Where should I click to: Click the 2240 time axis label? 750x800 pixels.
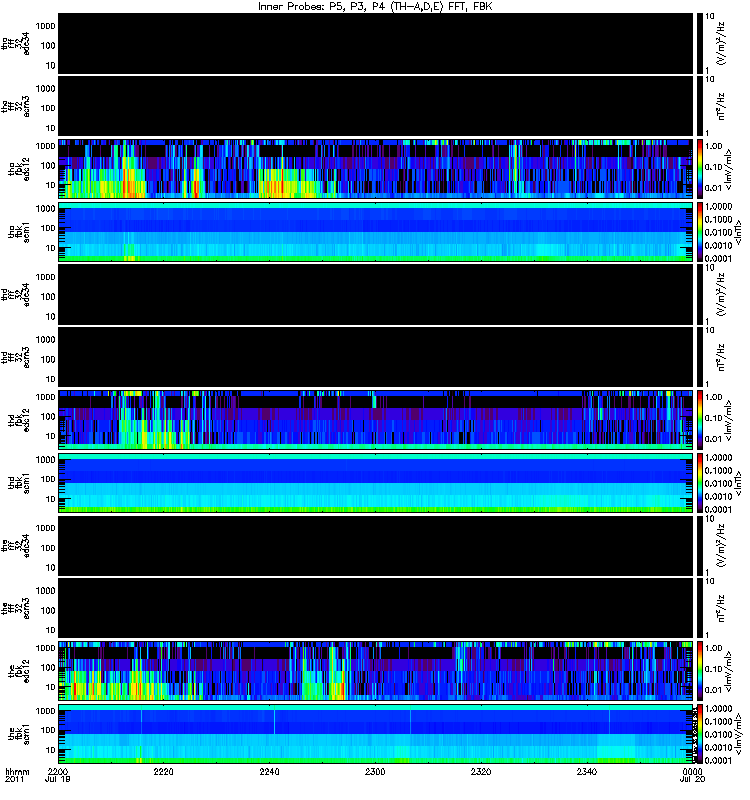coord(269,771)
